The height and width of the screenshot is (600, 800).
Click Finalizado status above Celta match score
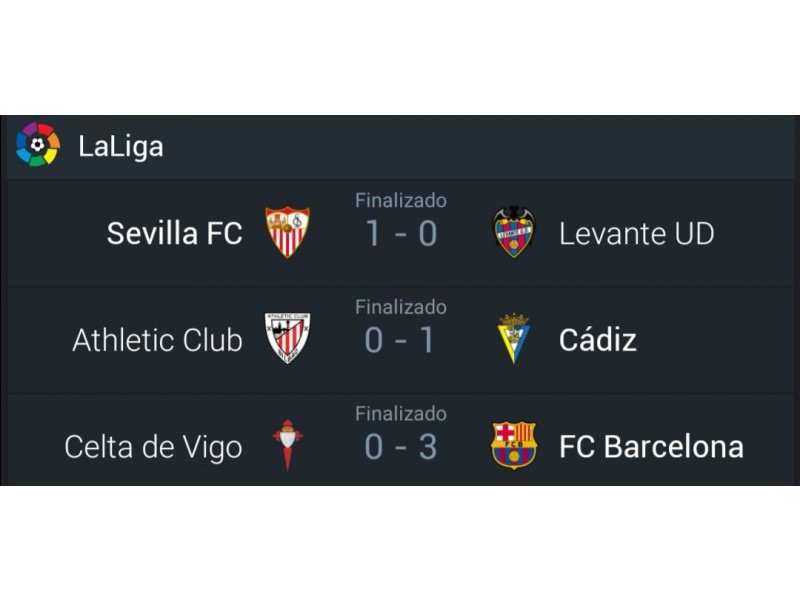click(x=401, y=414)
